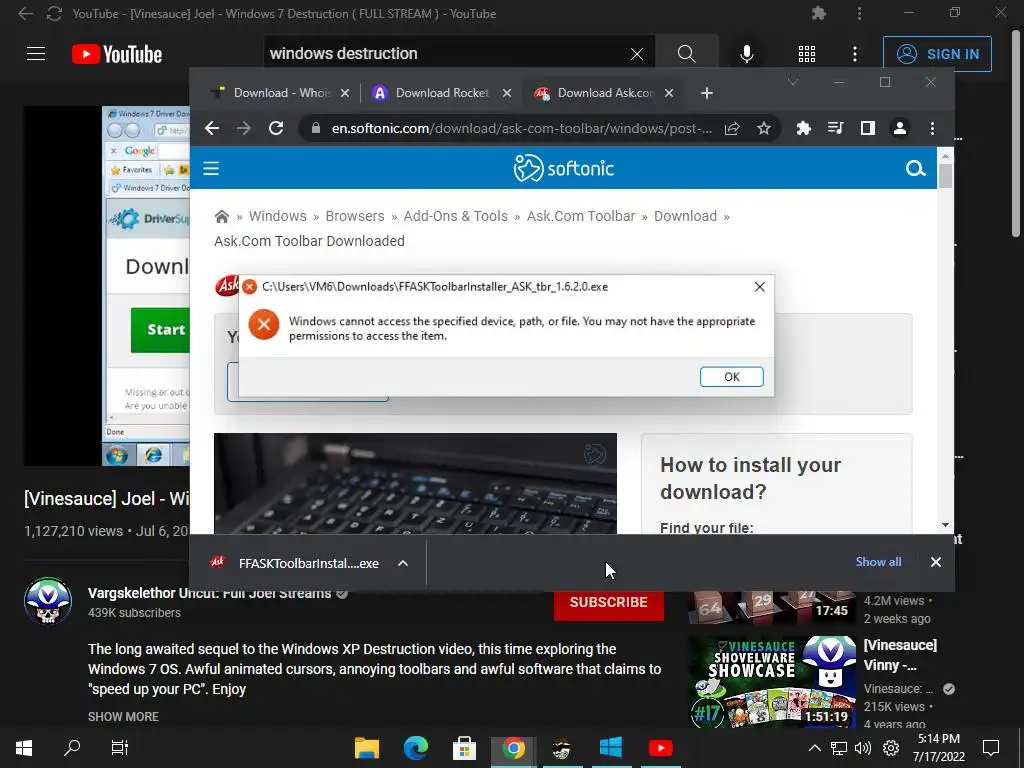
Task: Open Task View on the taskbar
Action: pos(120,748)
